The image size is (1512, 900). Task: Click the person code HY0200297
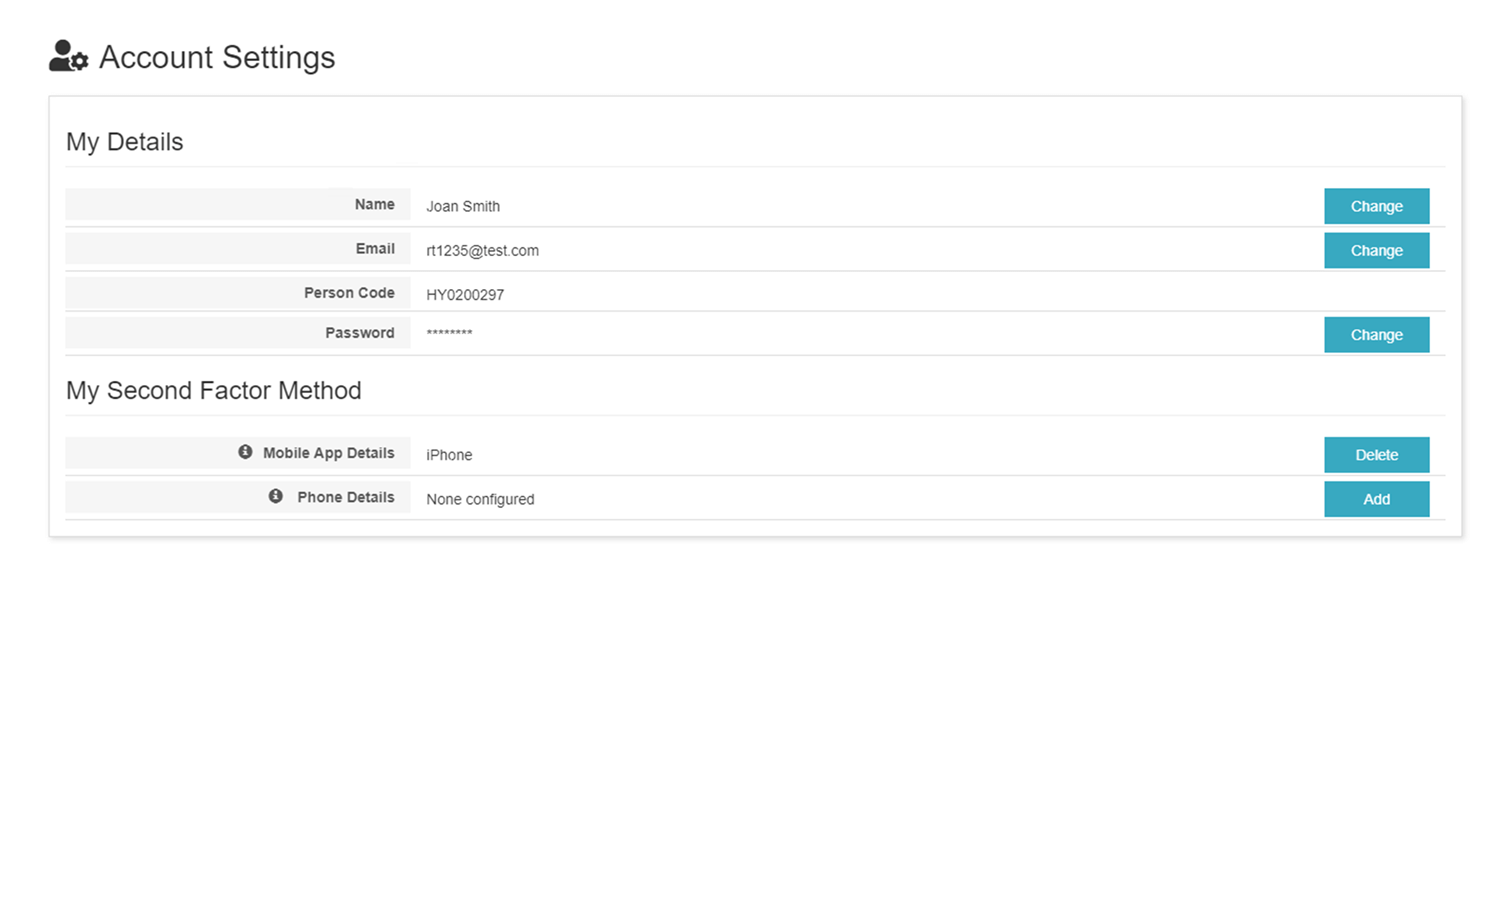465,294
